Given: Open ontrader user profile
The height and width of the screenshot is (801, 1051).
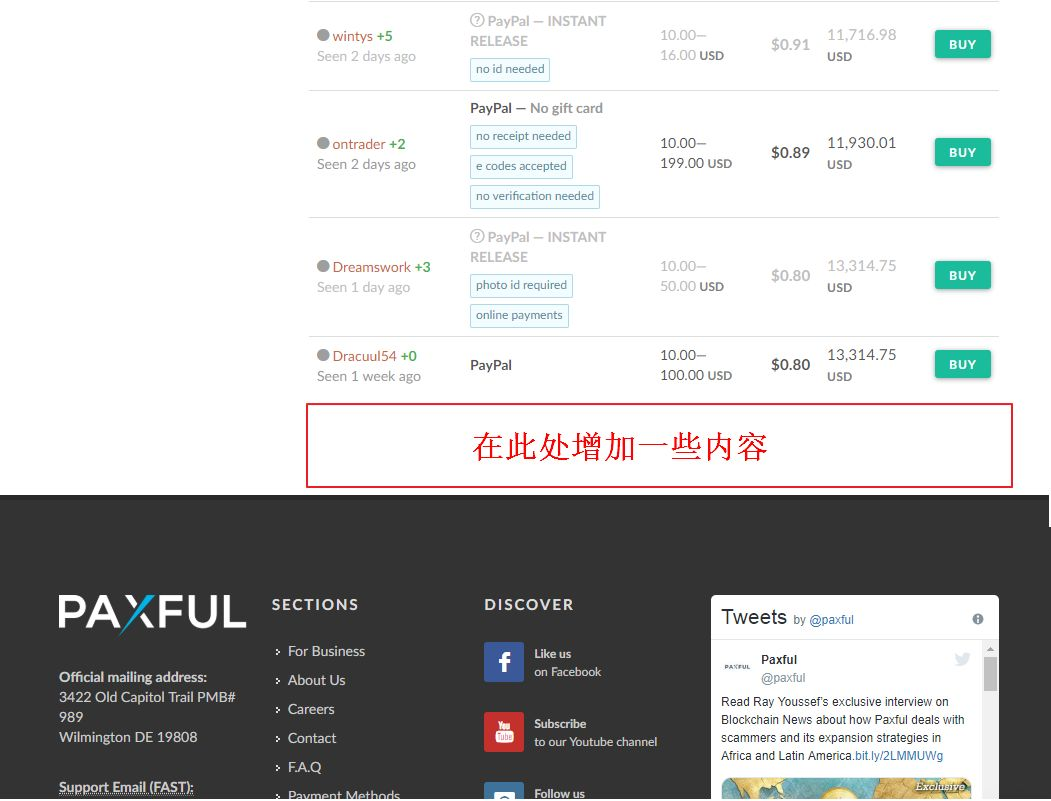Looking at the screenshot, I should pyautogui.click(x=359, y=144).
